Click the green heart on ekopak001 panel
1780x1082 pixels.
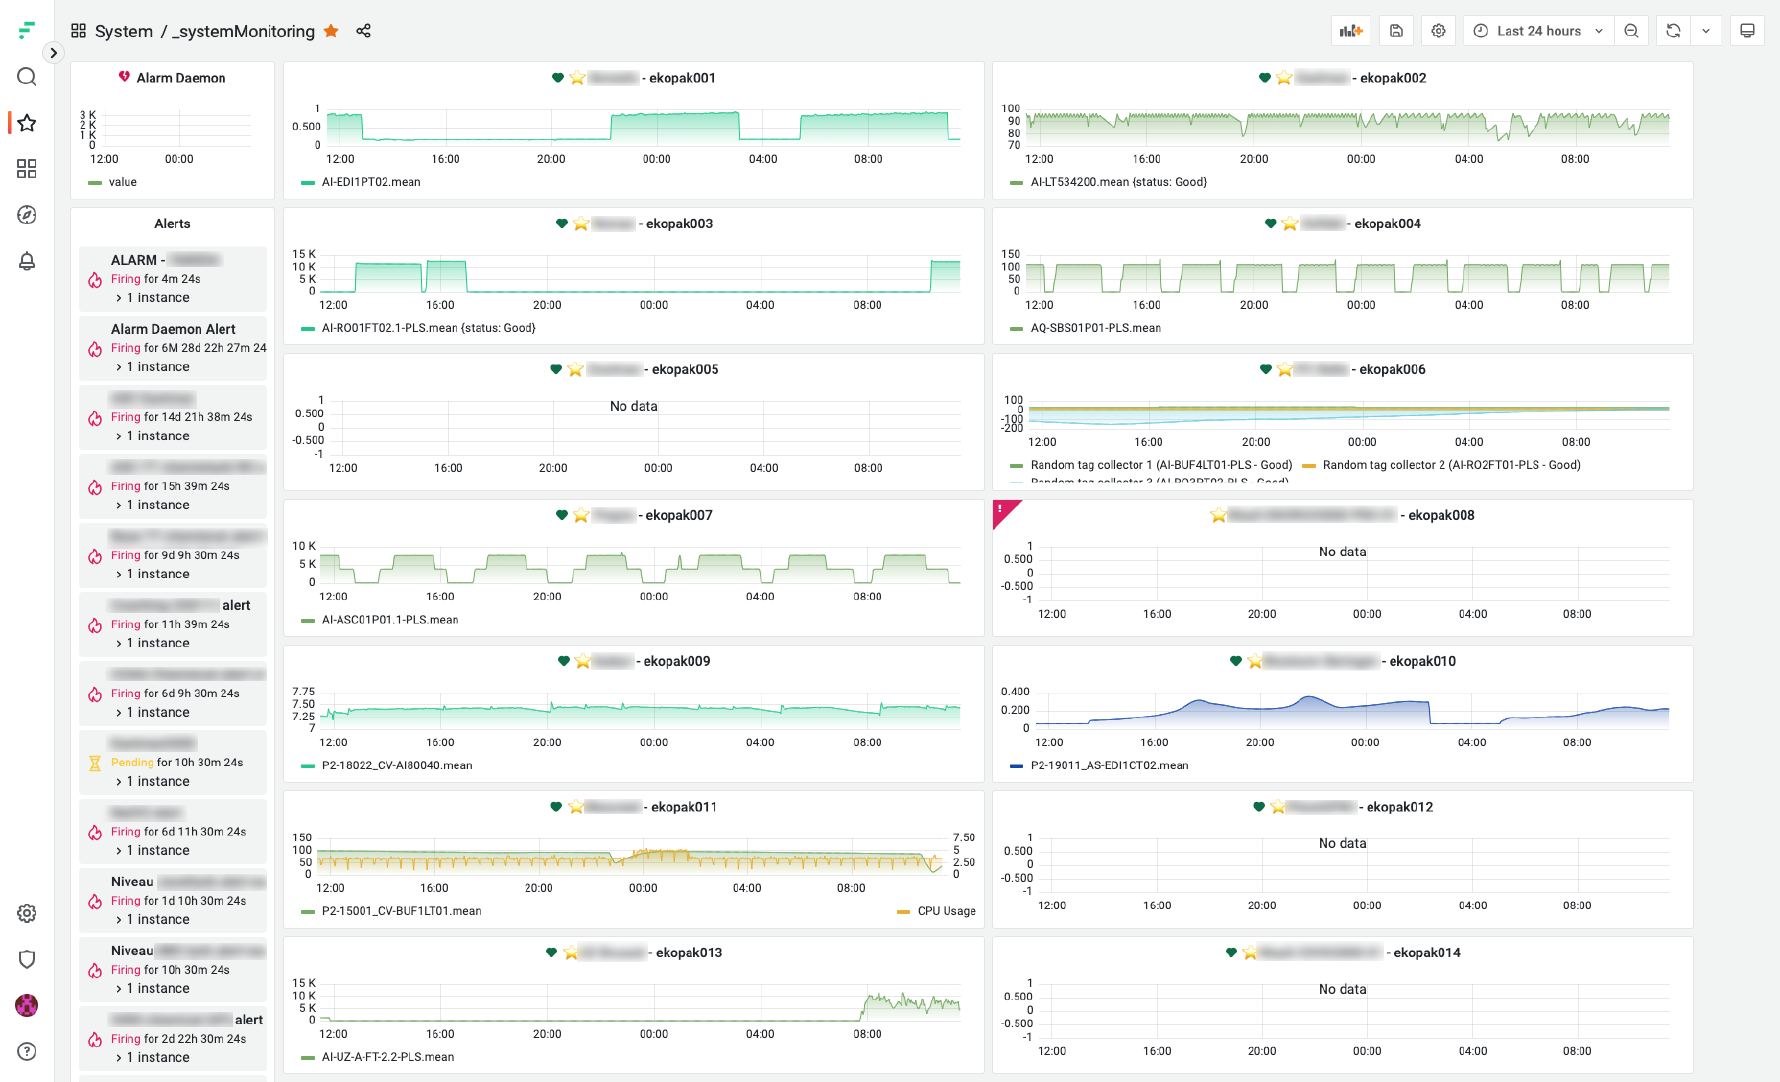(558, 78)
